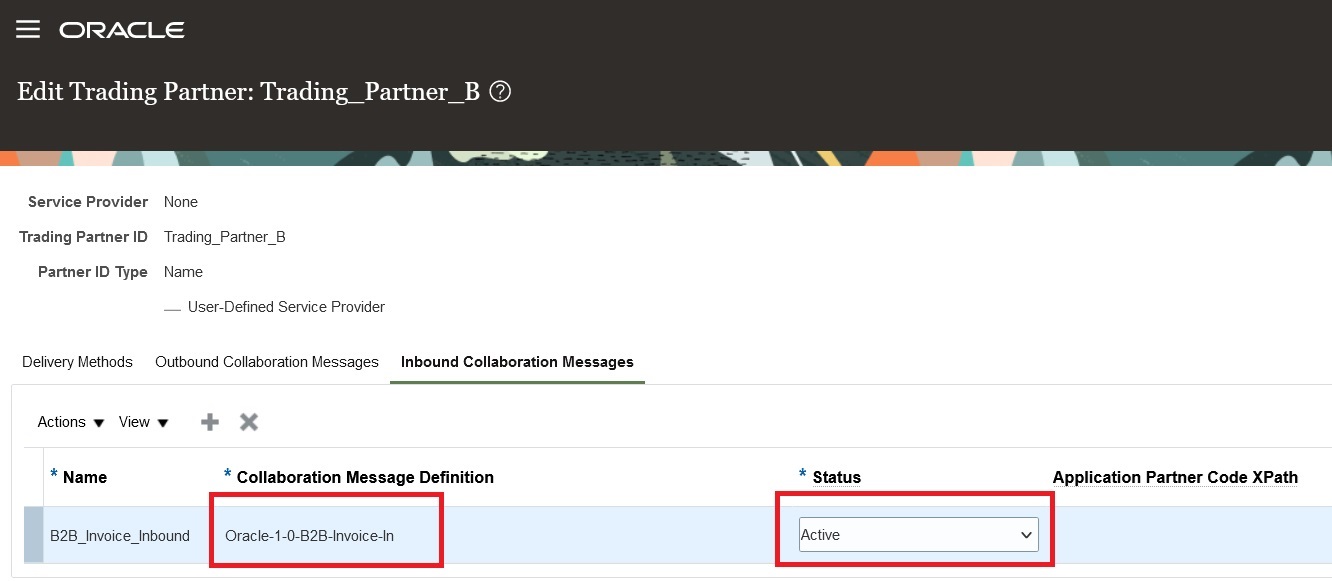Screen dimensions: 1332x581
Task: Select the B2B_Invoice_Inbound name cell
Action: [120, 535]
